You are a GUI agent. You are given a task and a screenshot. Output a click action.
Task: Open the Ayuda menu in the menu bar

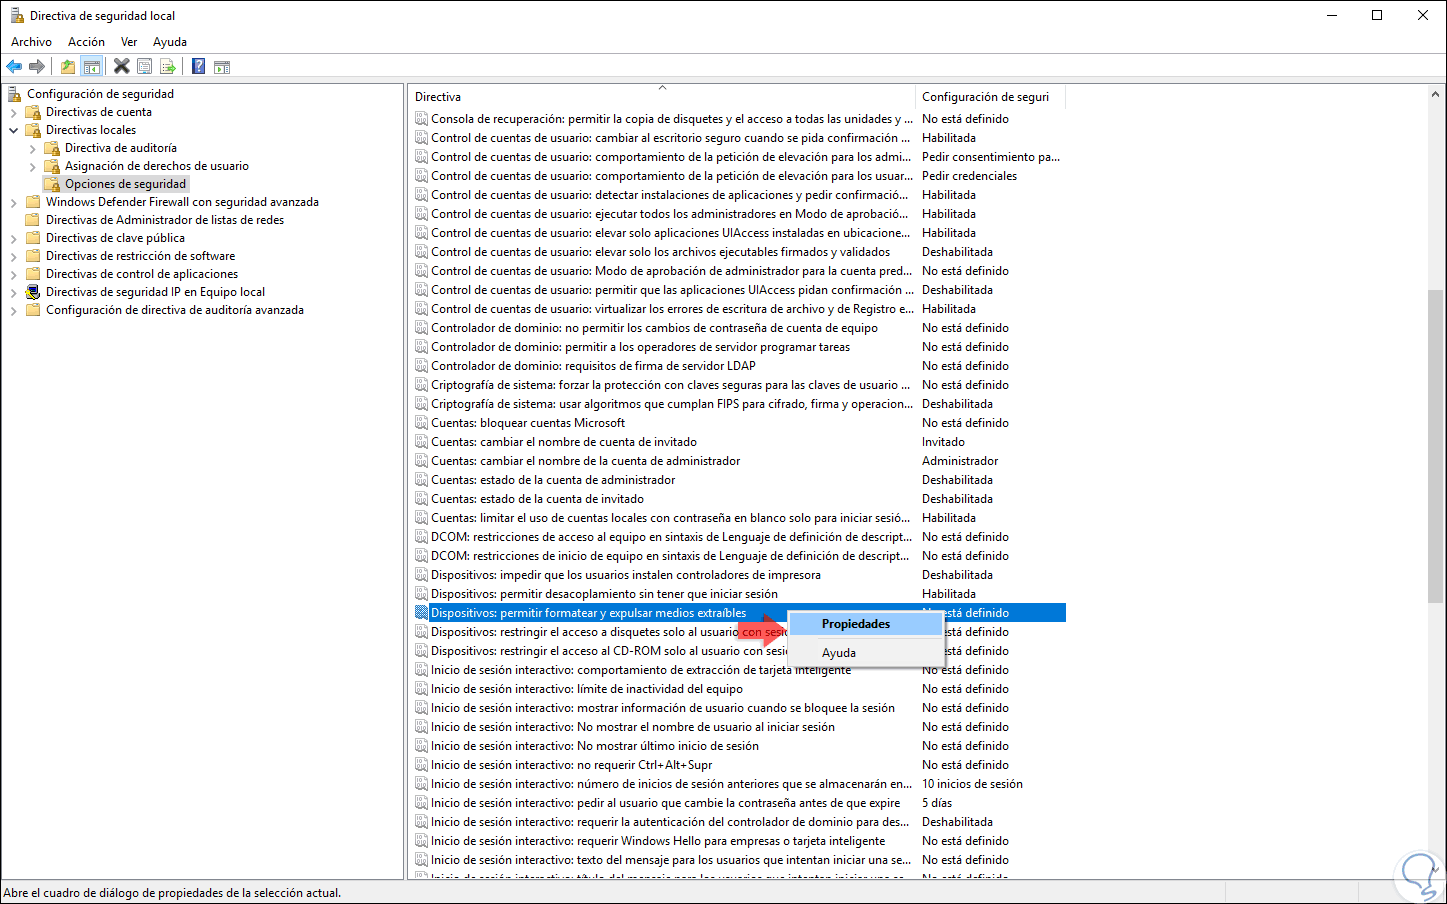[170, 42]
